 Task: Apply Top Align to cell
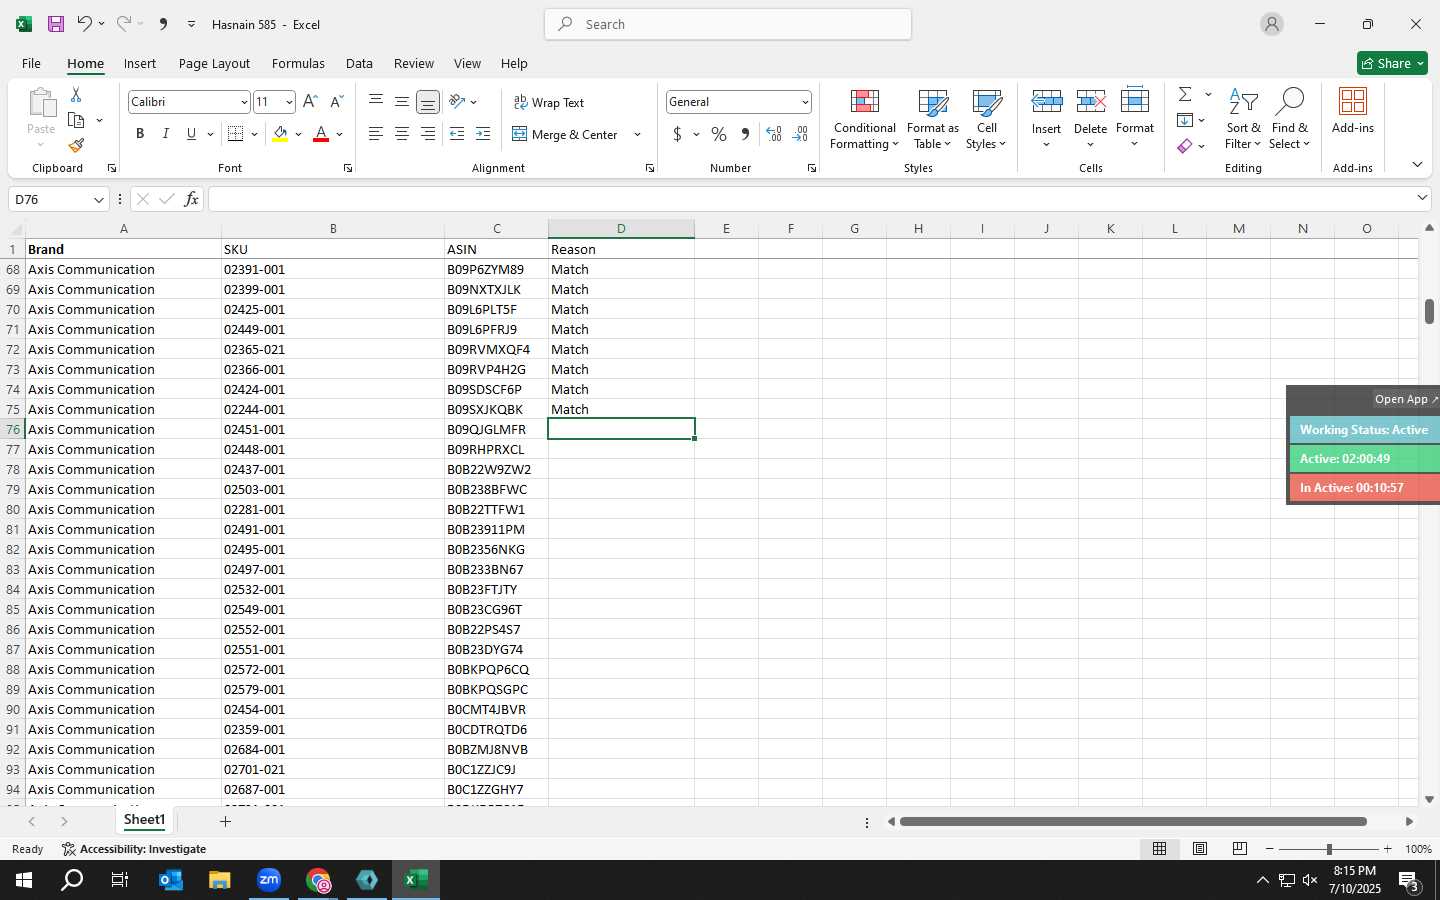pyautogui.click(x=376, y=101)
